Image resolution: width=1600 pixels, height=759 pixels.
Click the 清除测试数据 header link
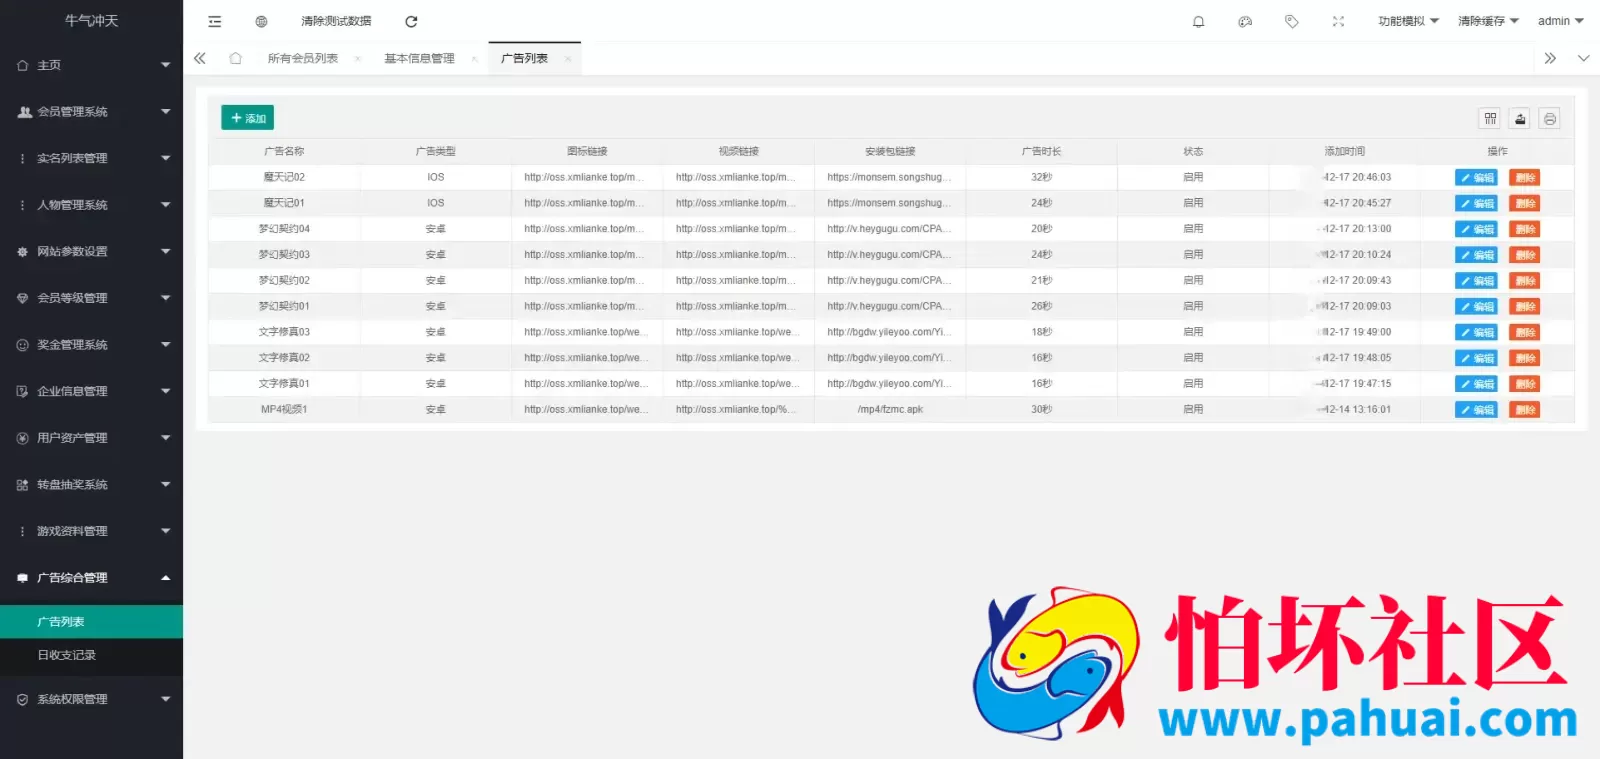click(x=336, y=21)
